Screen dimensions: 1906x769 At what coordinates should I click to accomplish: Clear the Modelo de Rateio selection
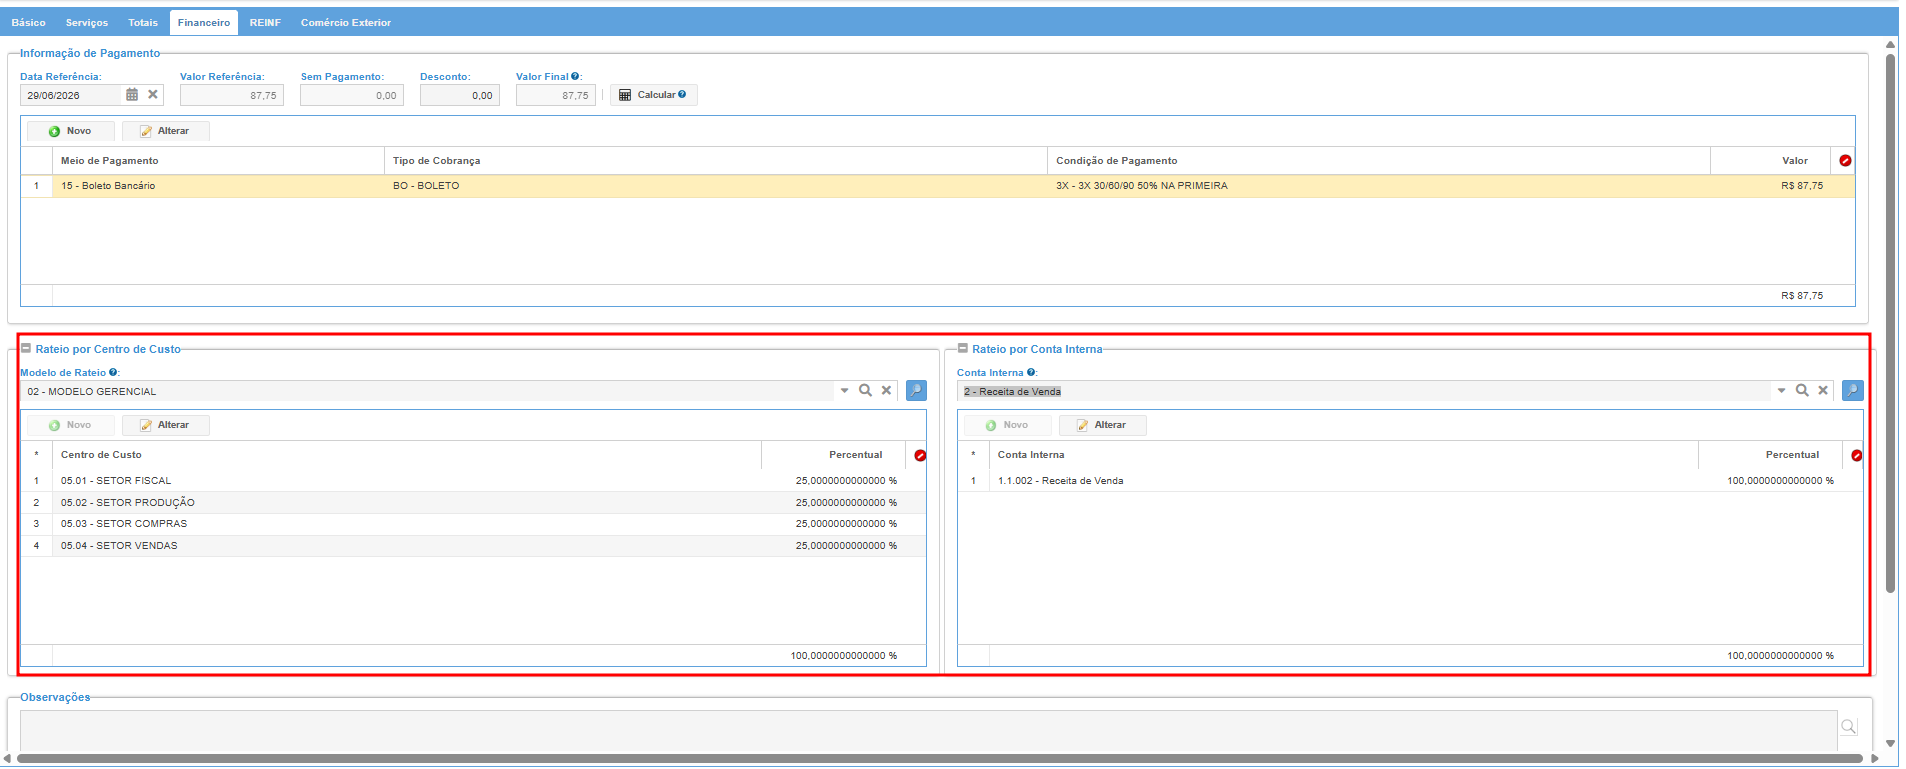click(x=886, y=391)
